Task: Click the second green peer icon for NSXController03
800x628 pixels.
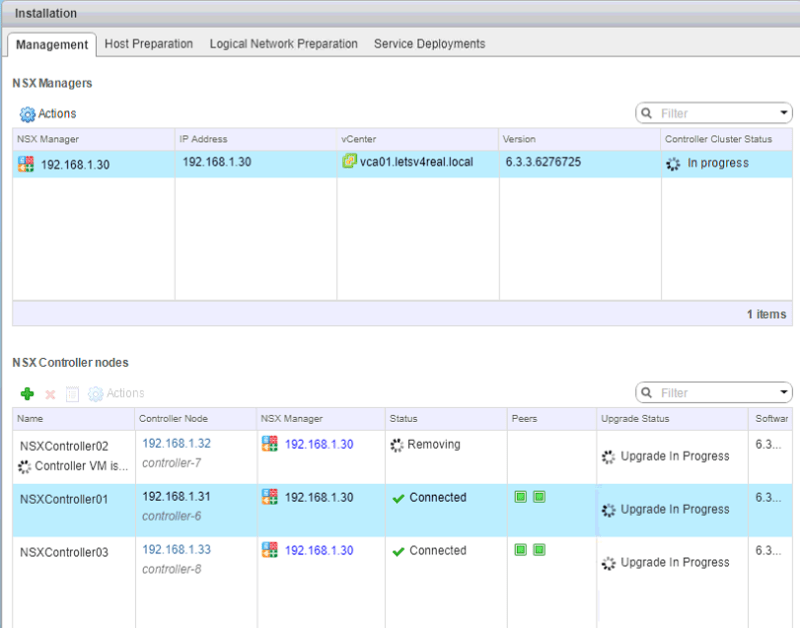Action: pos(539,550)
